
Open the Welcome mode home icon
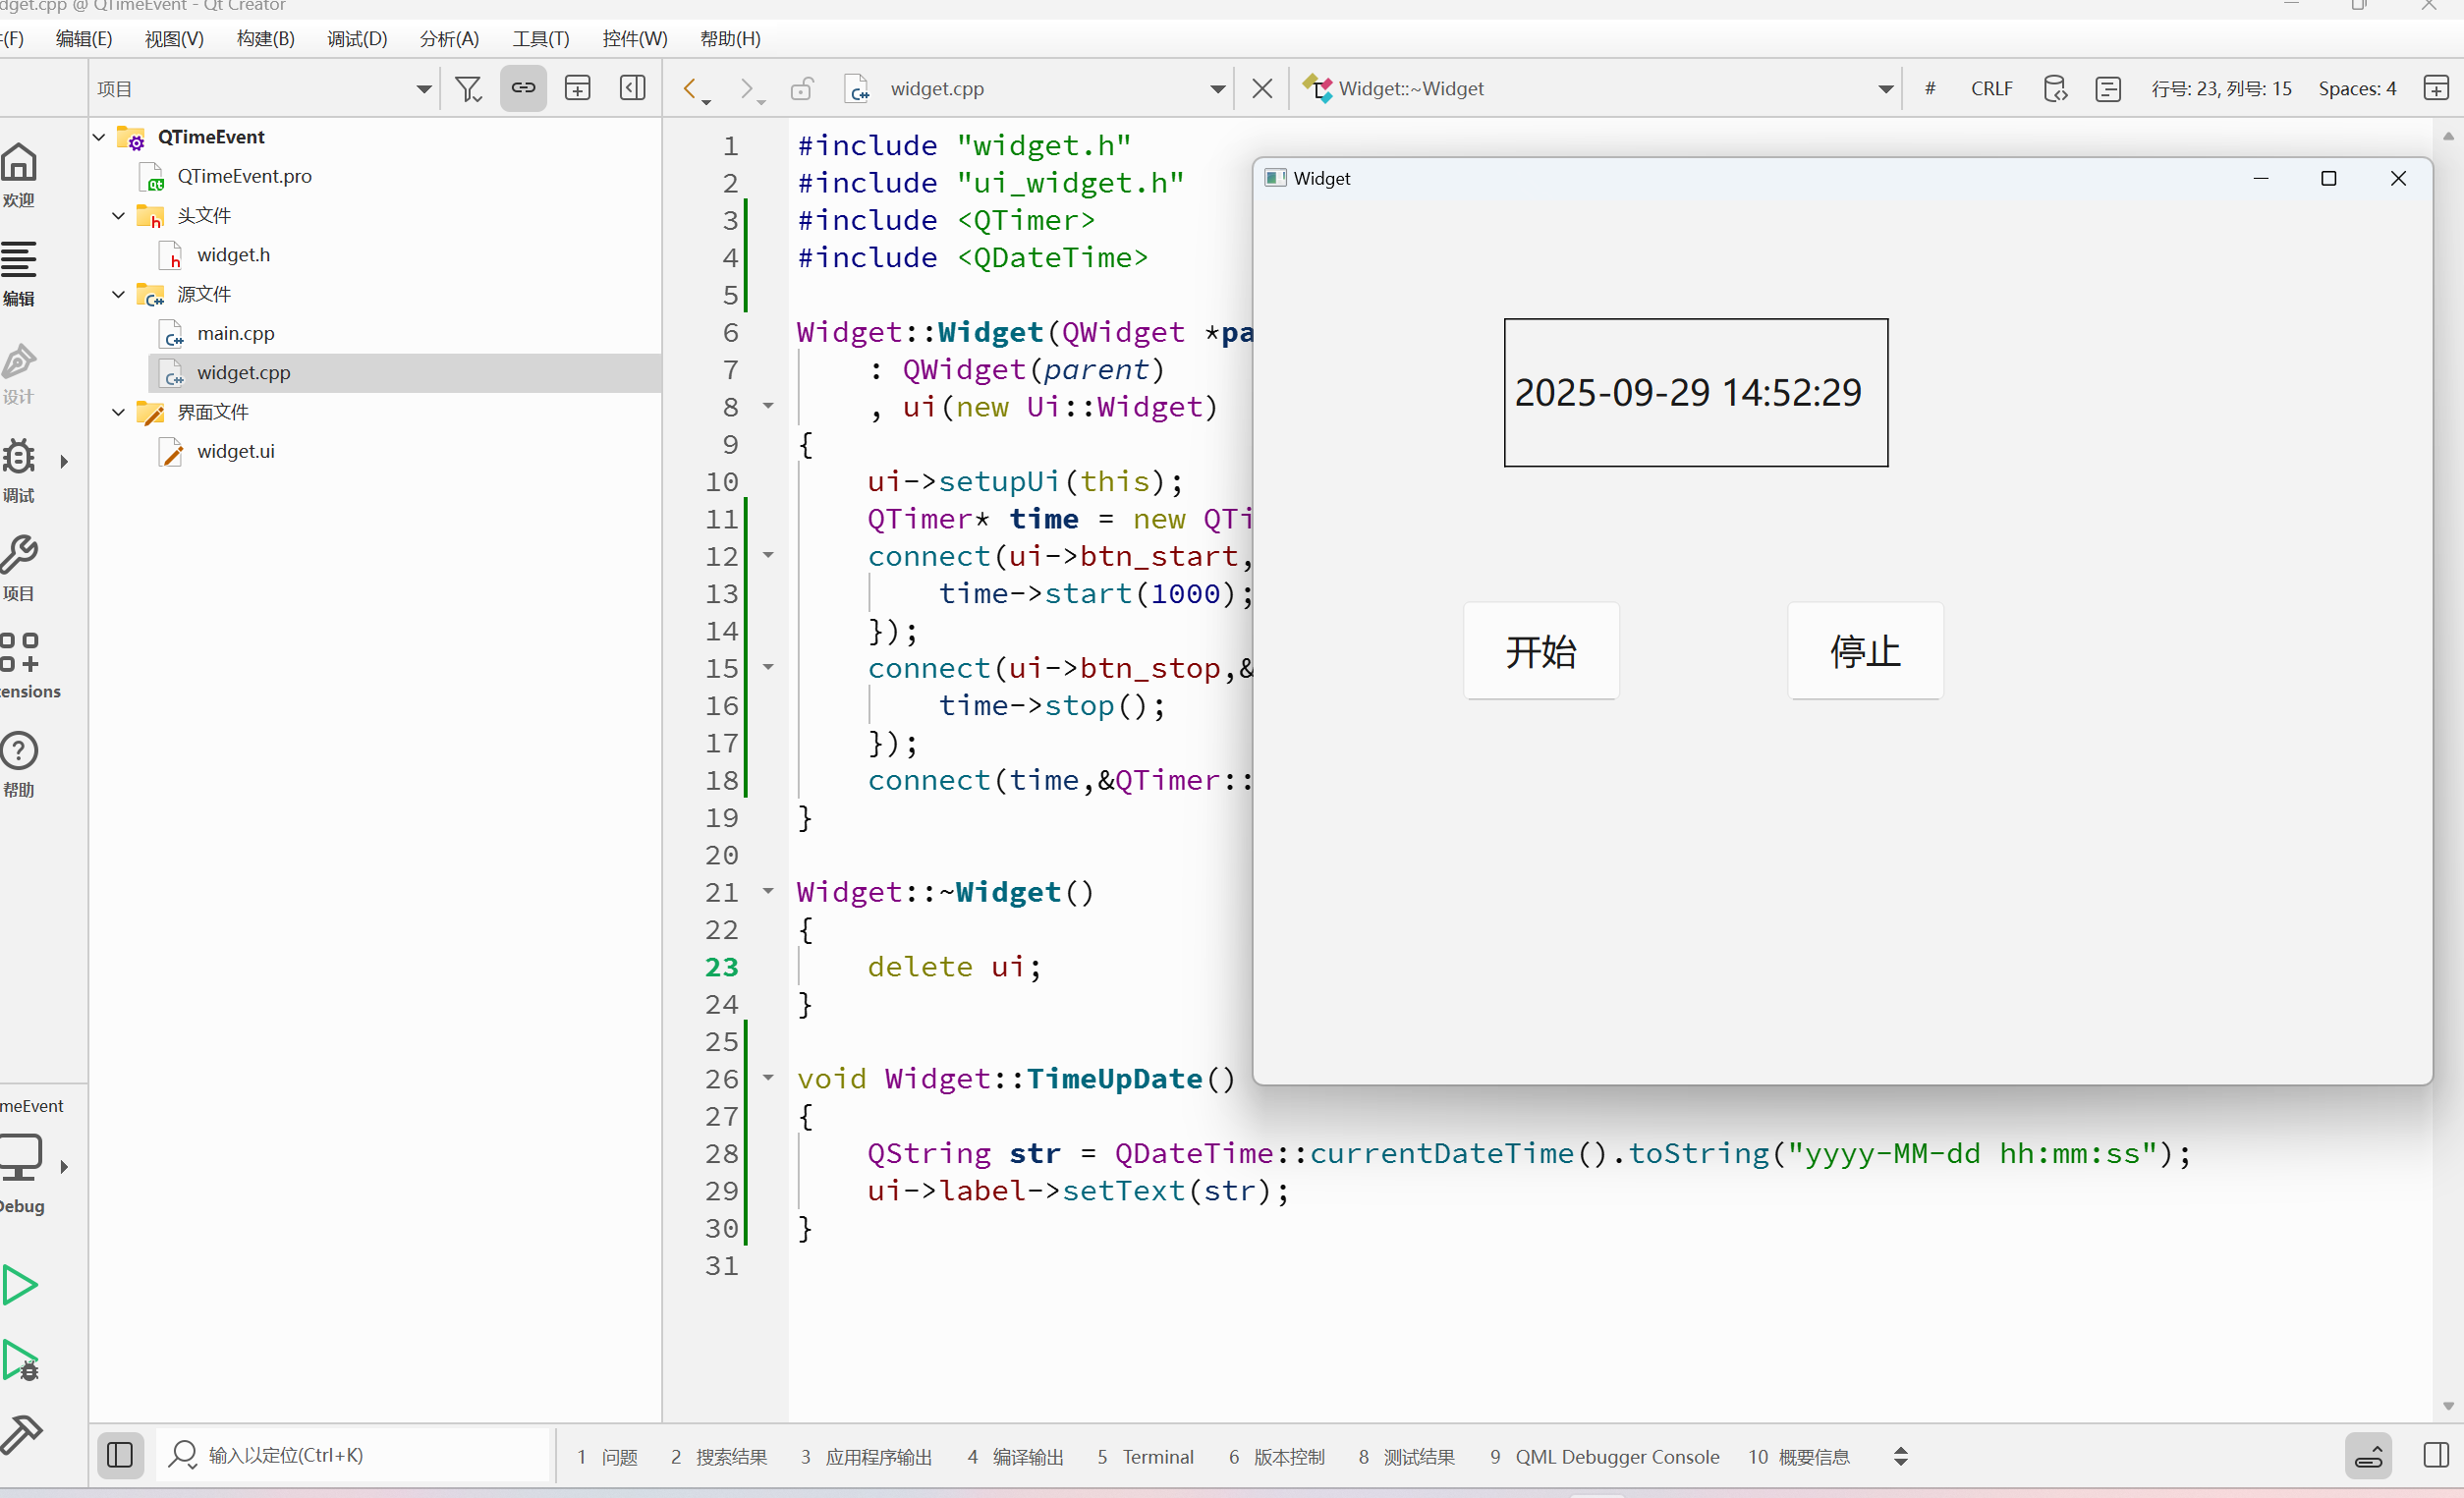coord(20,163)
